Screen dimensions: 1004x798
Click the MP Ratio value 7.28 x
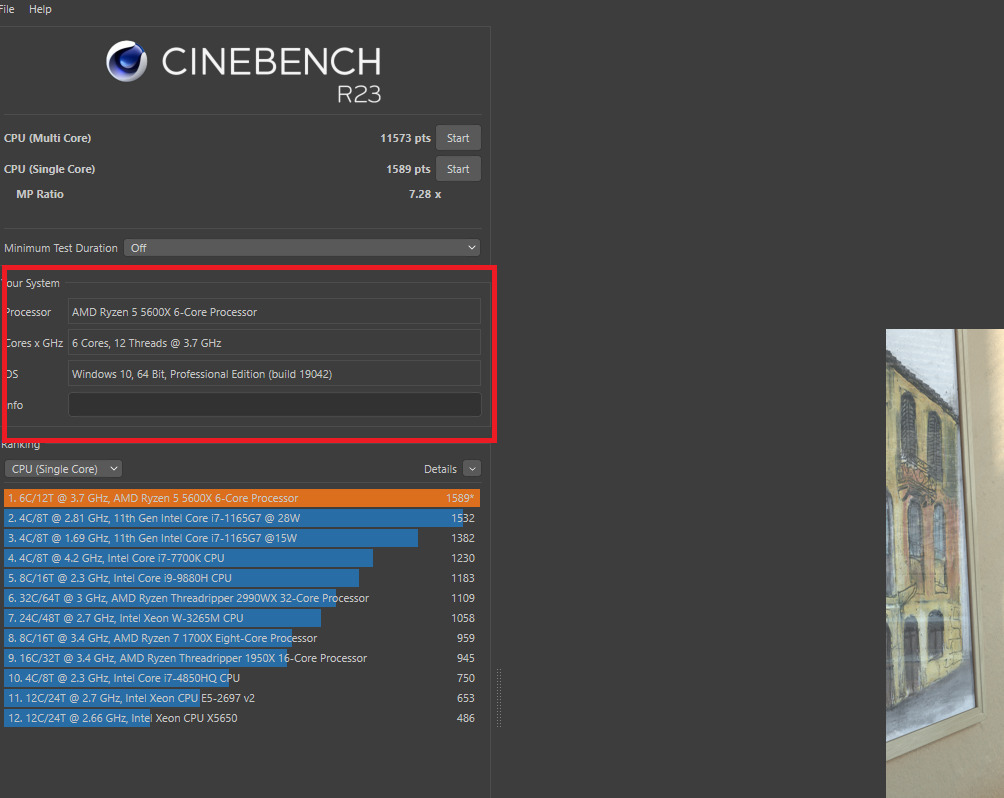(425, 194)
